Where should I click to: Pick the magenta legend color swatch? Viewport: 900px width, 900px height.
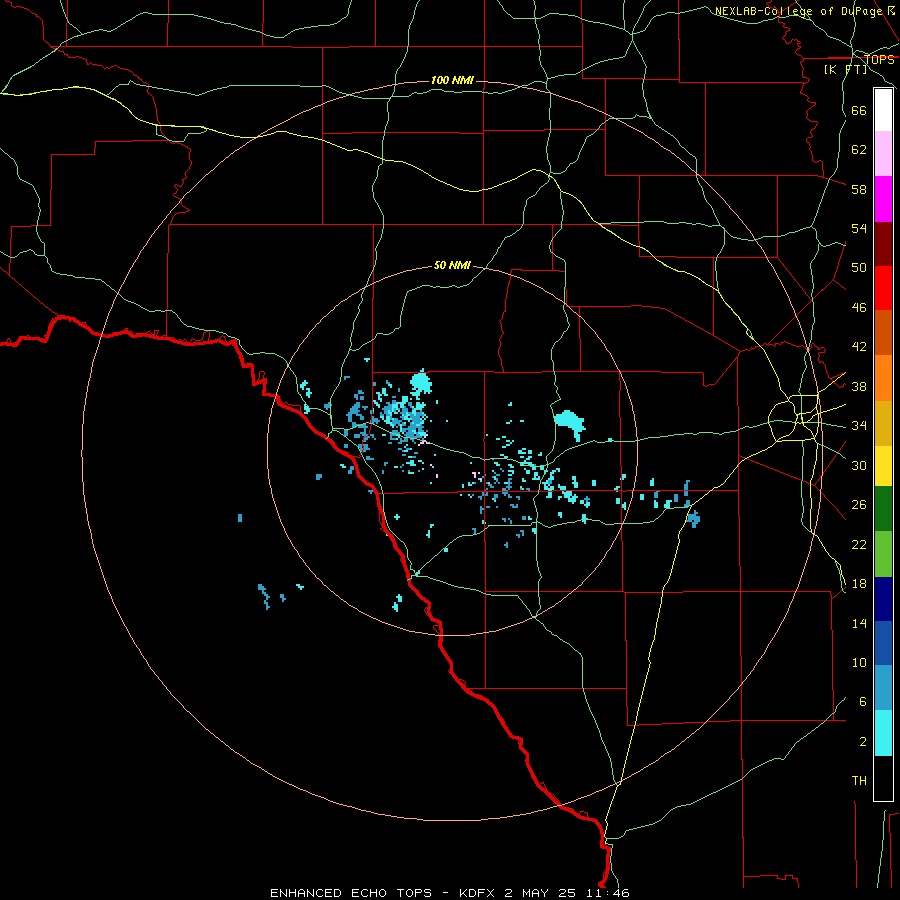[883, 199]
